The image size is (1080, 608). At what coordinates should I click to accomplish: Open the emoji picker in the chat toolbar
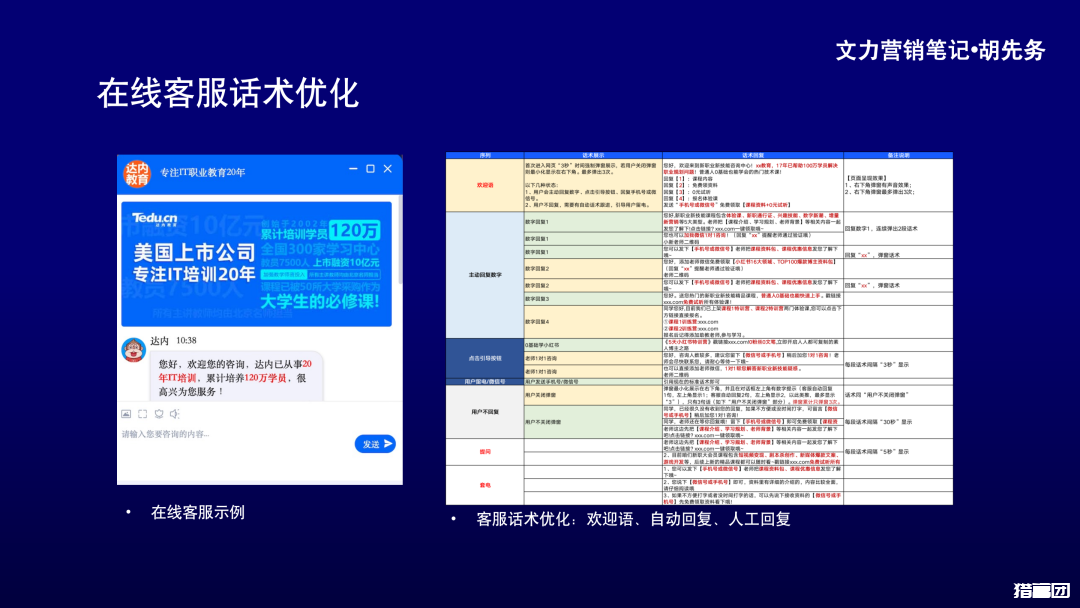pyautogui.click(x=158, y=414)
